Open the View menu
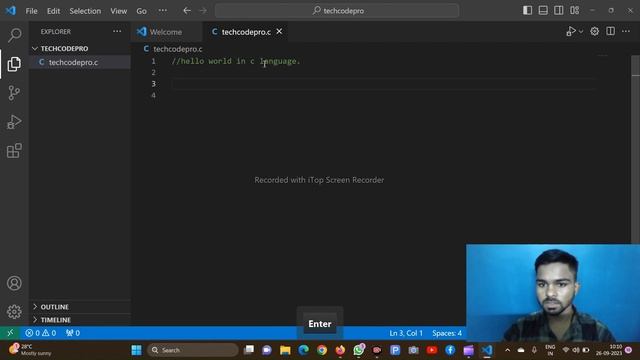Screen dimensions: 640x360 tap(118, 11)
